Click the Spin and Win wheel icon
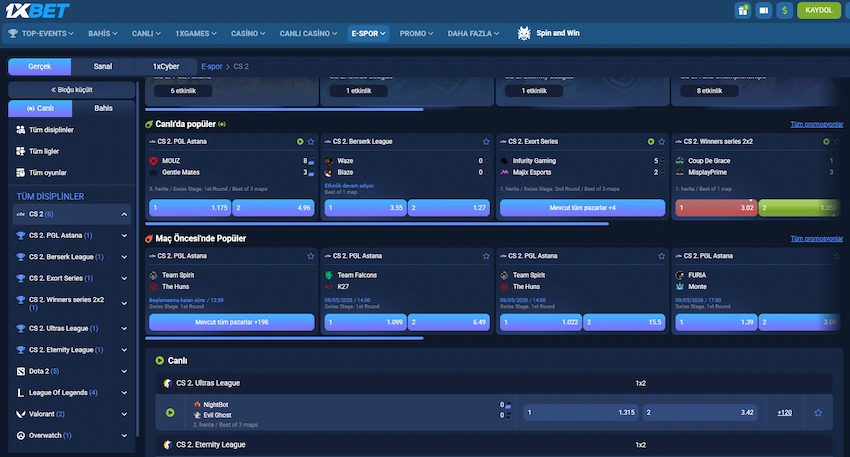850x457 pixels. [524, 33]
